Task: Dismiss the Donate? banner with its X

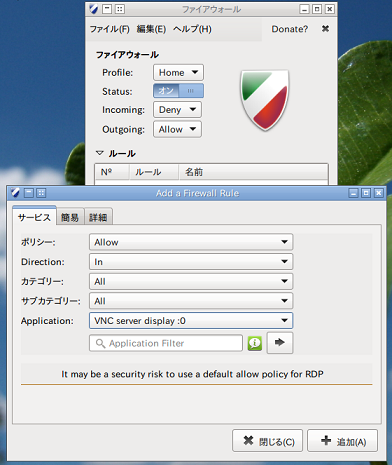Action: pyautogui.click(x=325, y=29)
